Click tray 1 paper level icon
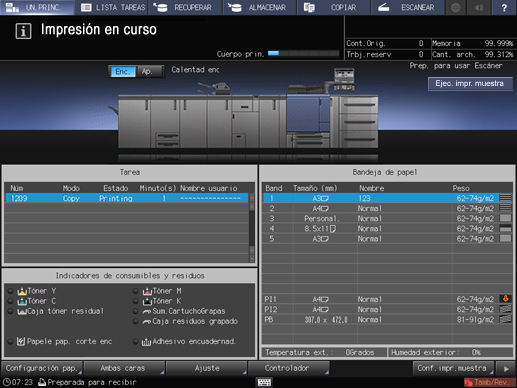Screen dimensions: 517x388 click(505, 198)
